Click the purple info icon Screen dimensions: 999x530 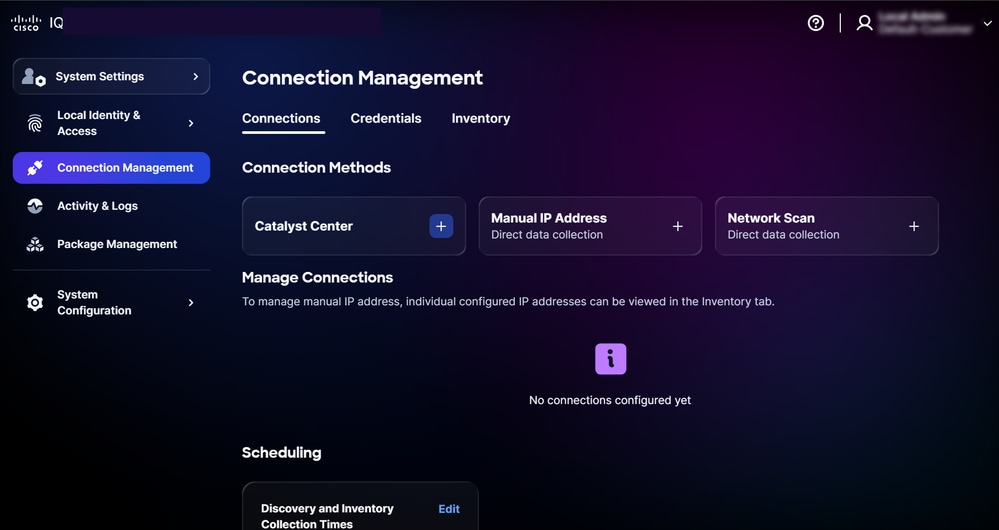610,359
